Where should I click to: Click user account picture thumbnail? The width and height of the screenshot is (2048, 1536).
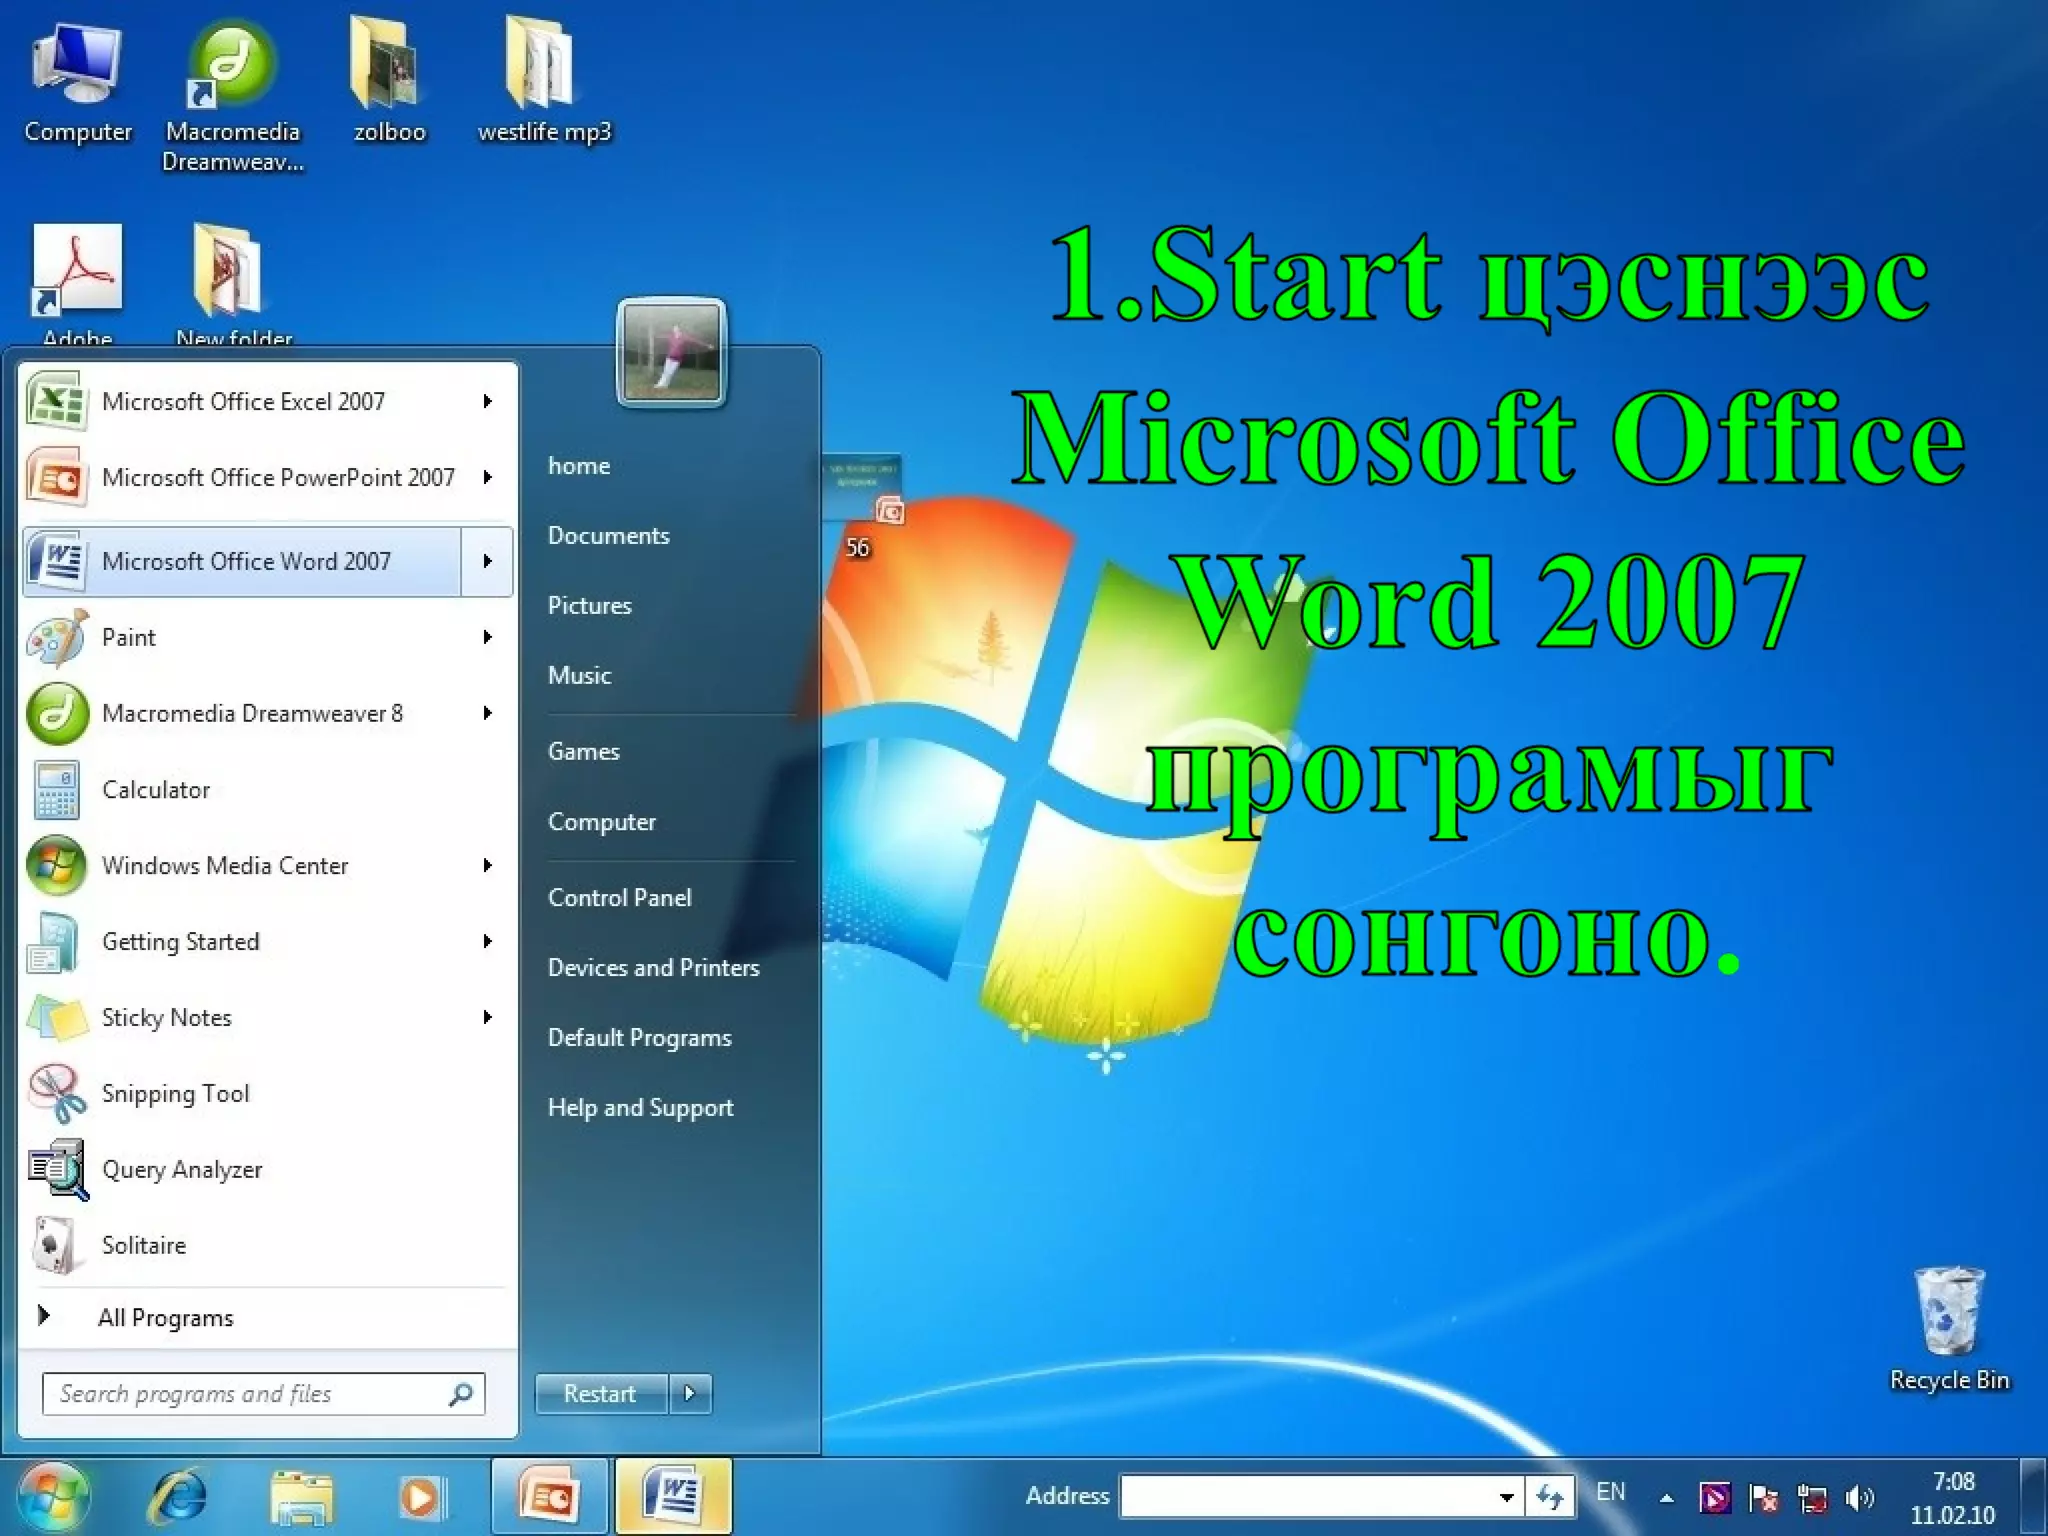point(671,353)
